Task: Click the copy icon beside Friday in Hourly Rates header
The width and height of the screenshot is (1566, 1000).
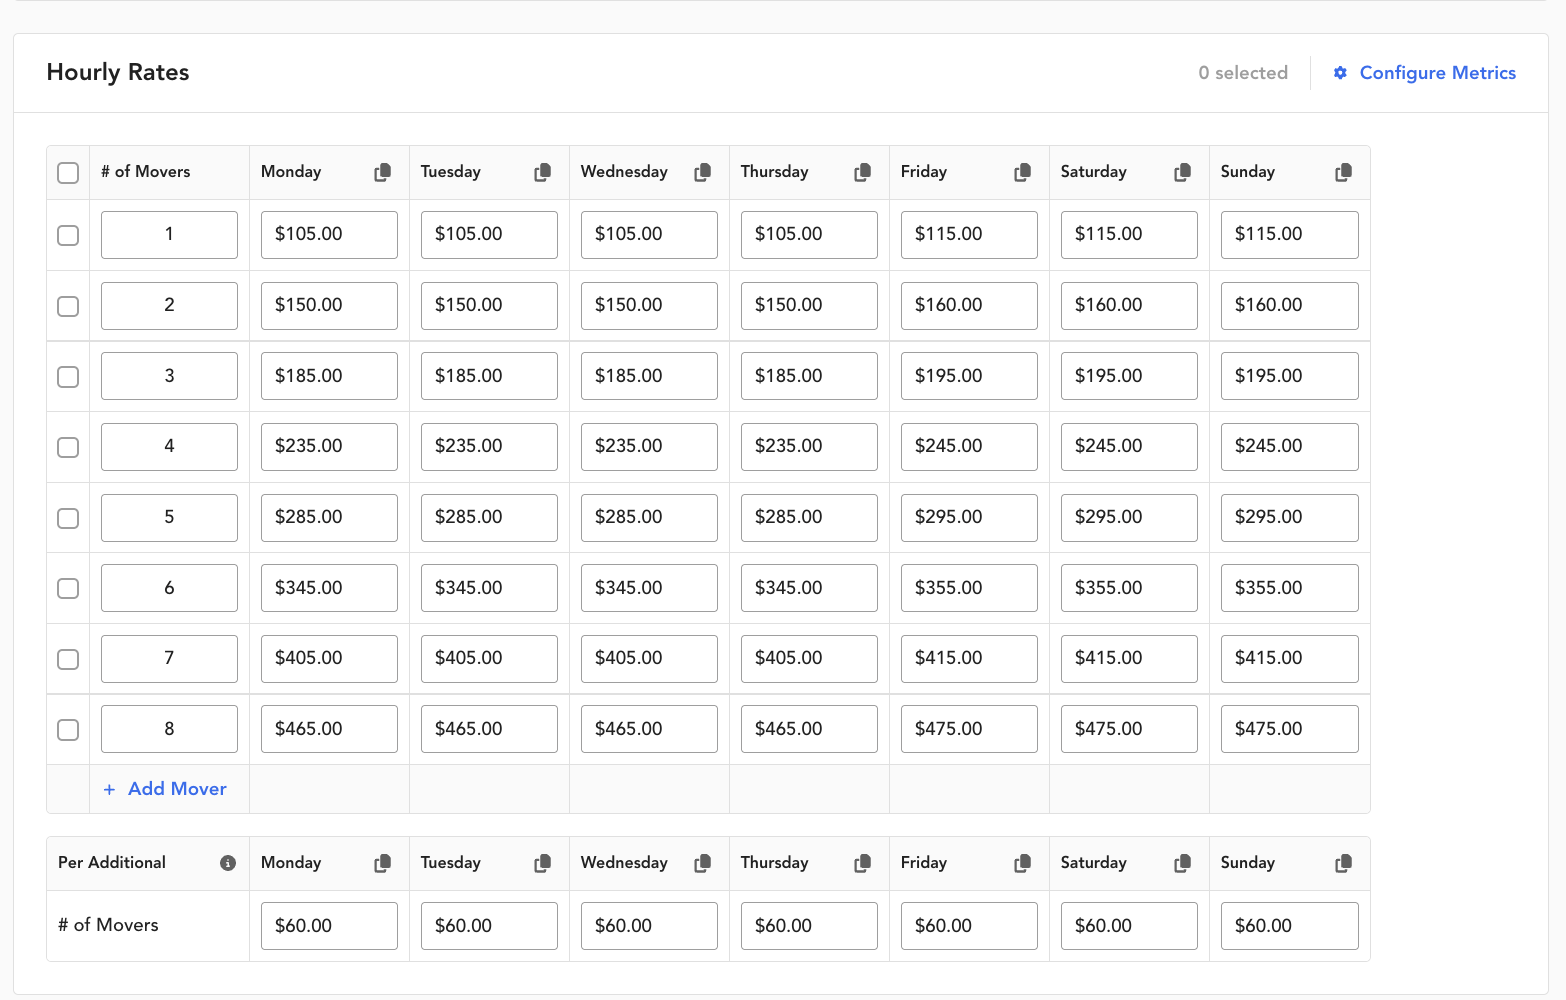Action: 1022,172
